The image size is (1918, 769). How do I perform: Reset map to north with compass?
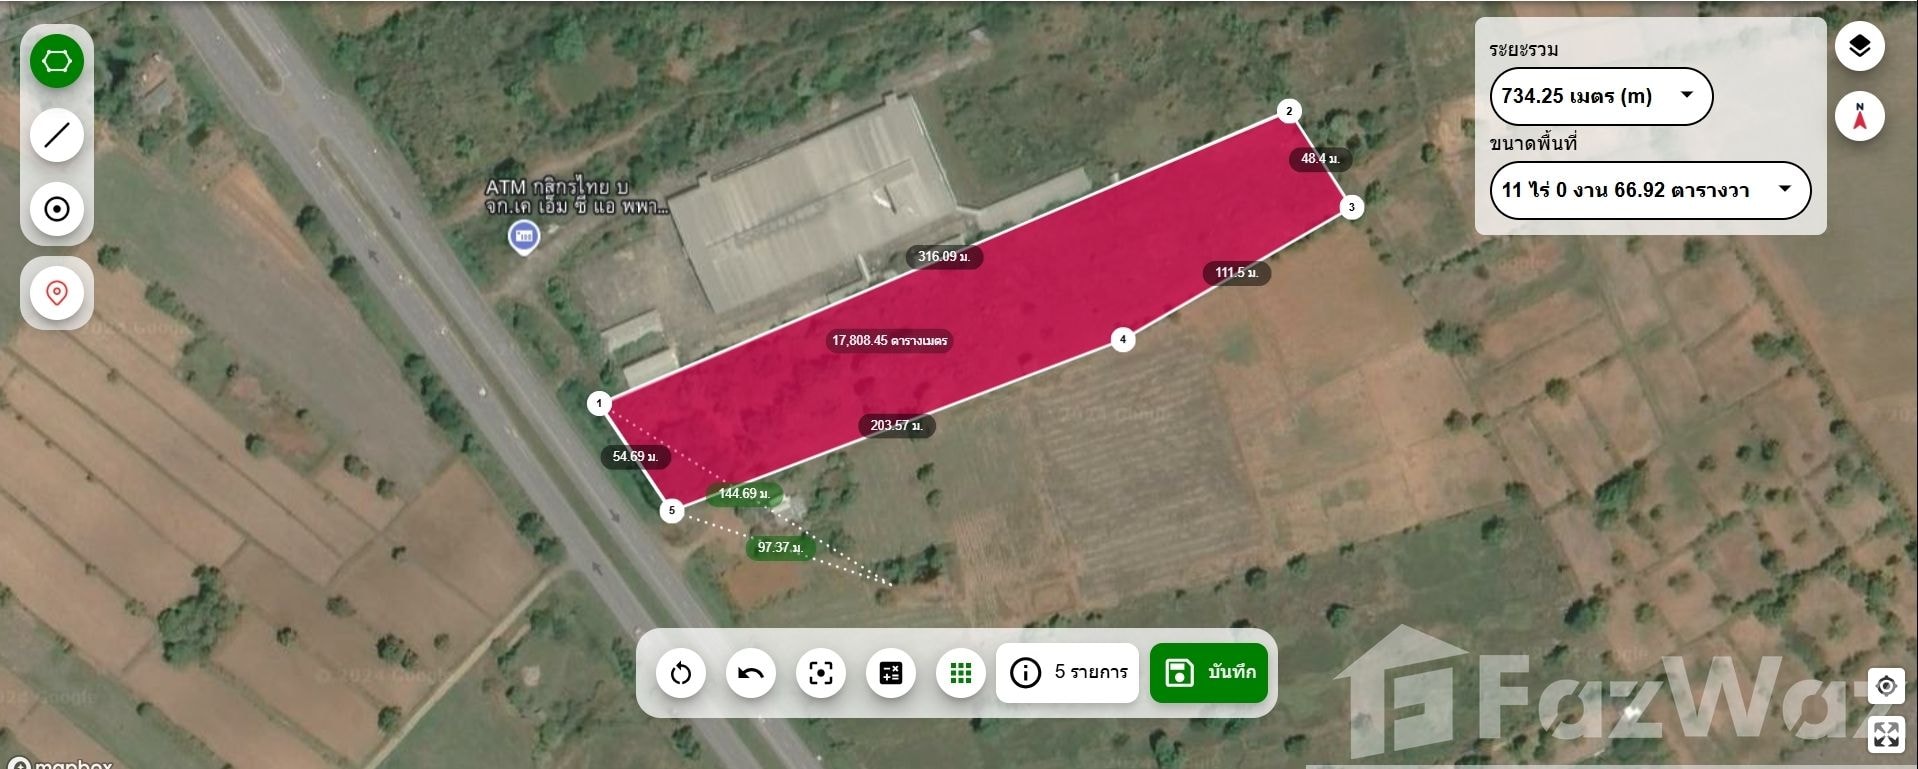pos(1860,116)
